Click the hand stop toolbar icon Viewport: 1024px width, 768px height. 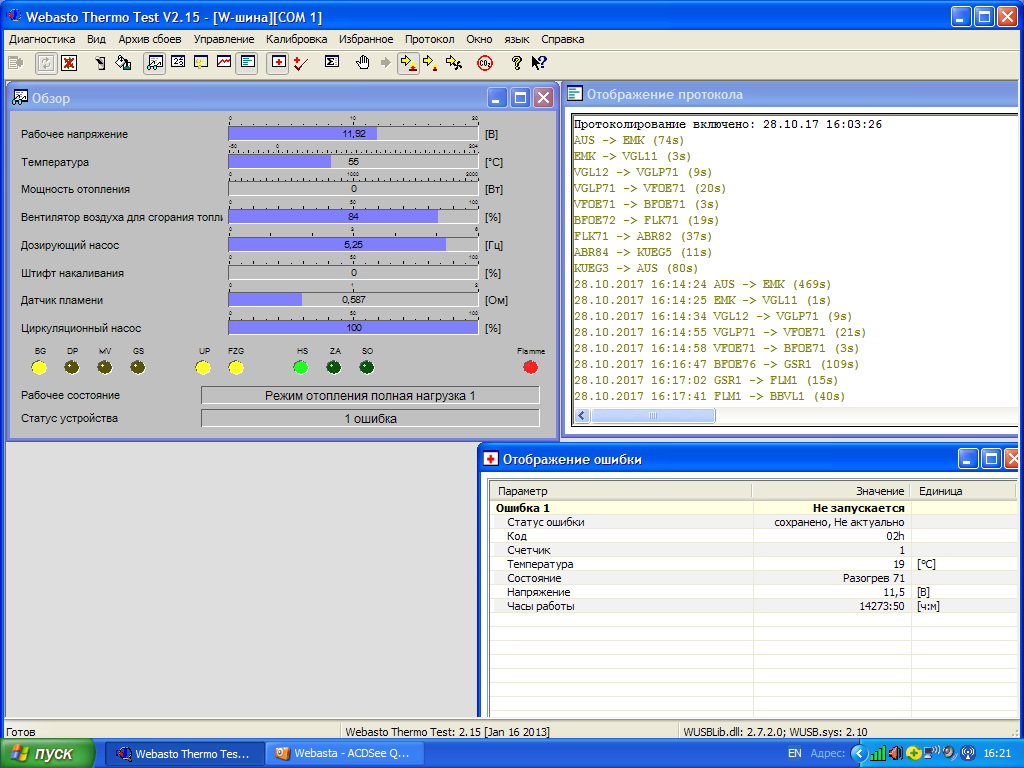tap(363, 63)
